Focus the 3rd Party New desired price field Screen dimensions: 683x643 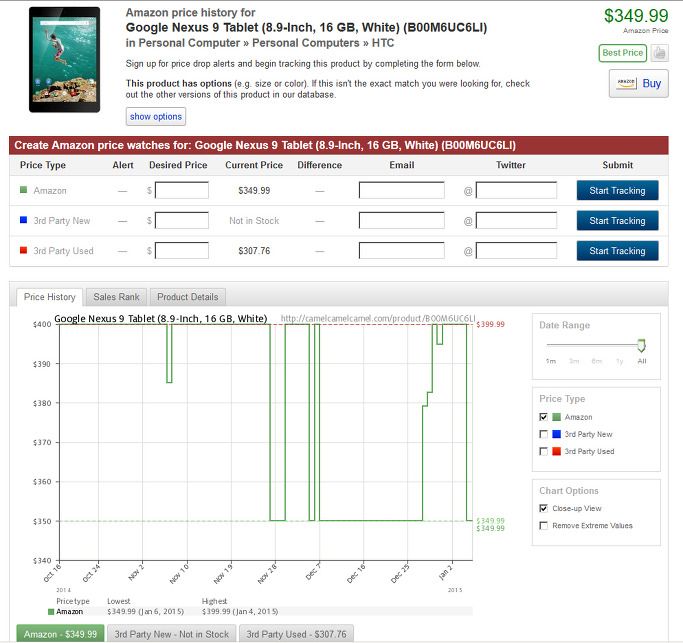(182, 220)
